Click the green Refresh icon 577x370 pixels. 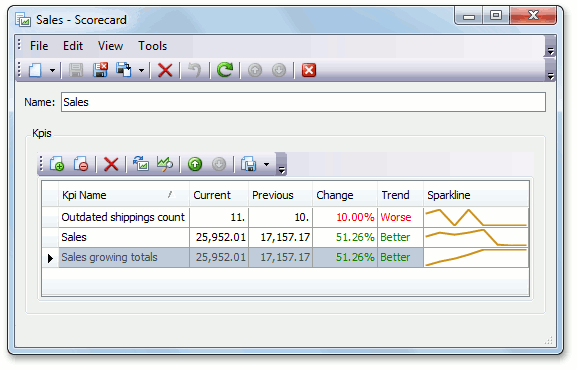pos(225,70)
